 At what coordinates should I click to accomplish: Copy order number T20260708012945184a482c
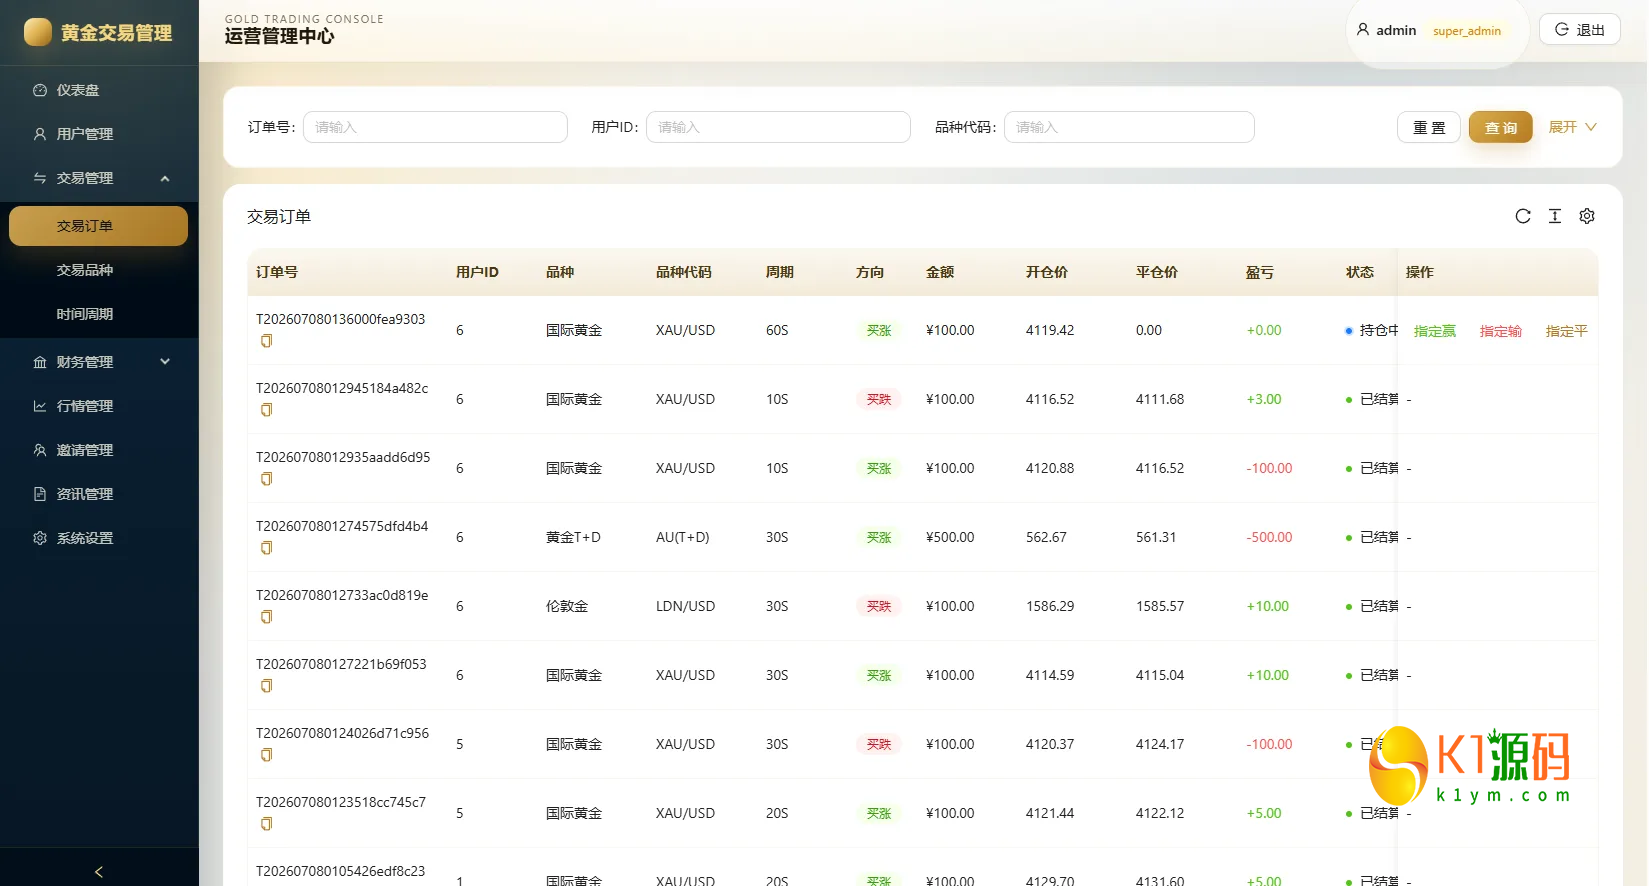(x=267, y=410)
